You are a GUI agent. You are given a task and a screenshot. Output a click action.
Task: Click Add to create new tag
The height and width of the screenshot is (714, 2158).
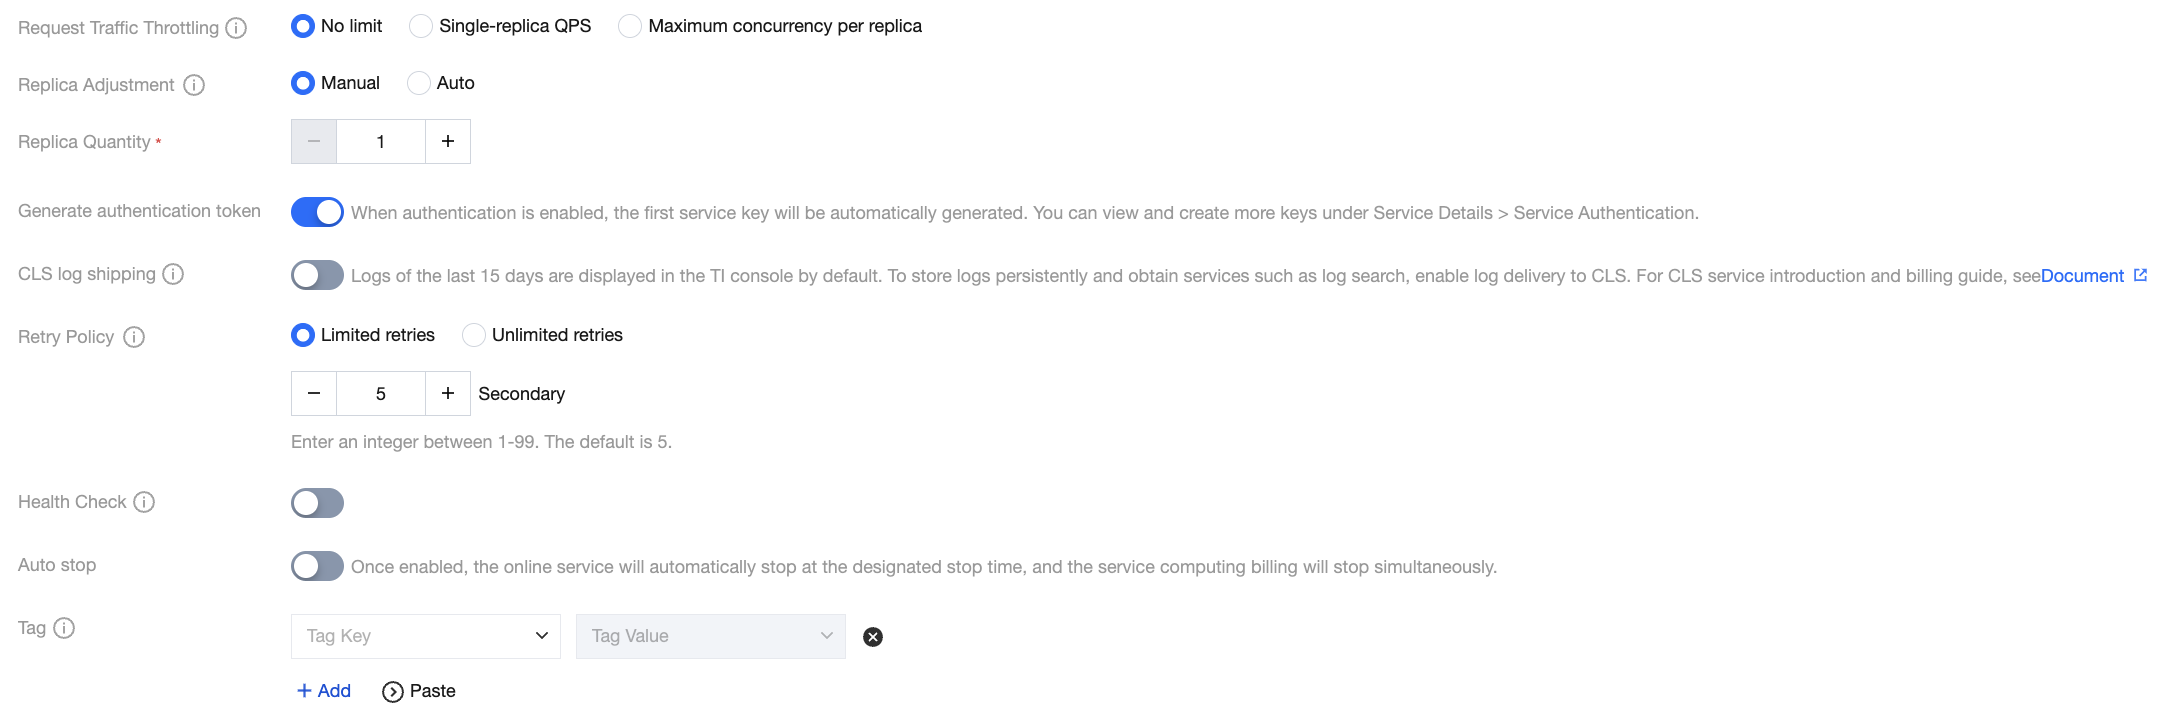[x=324, y=691]
